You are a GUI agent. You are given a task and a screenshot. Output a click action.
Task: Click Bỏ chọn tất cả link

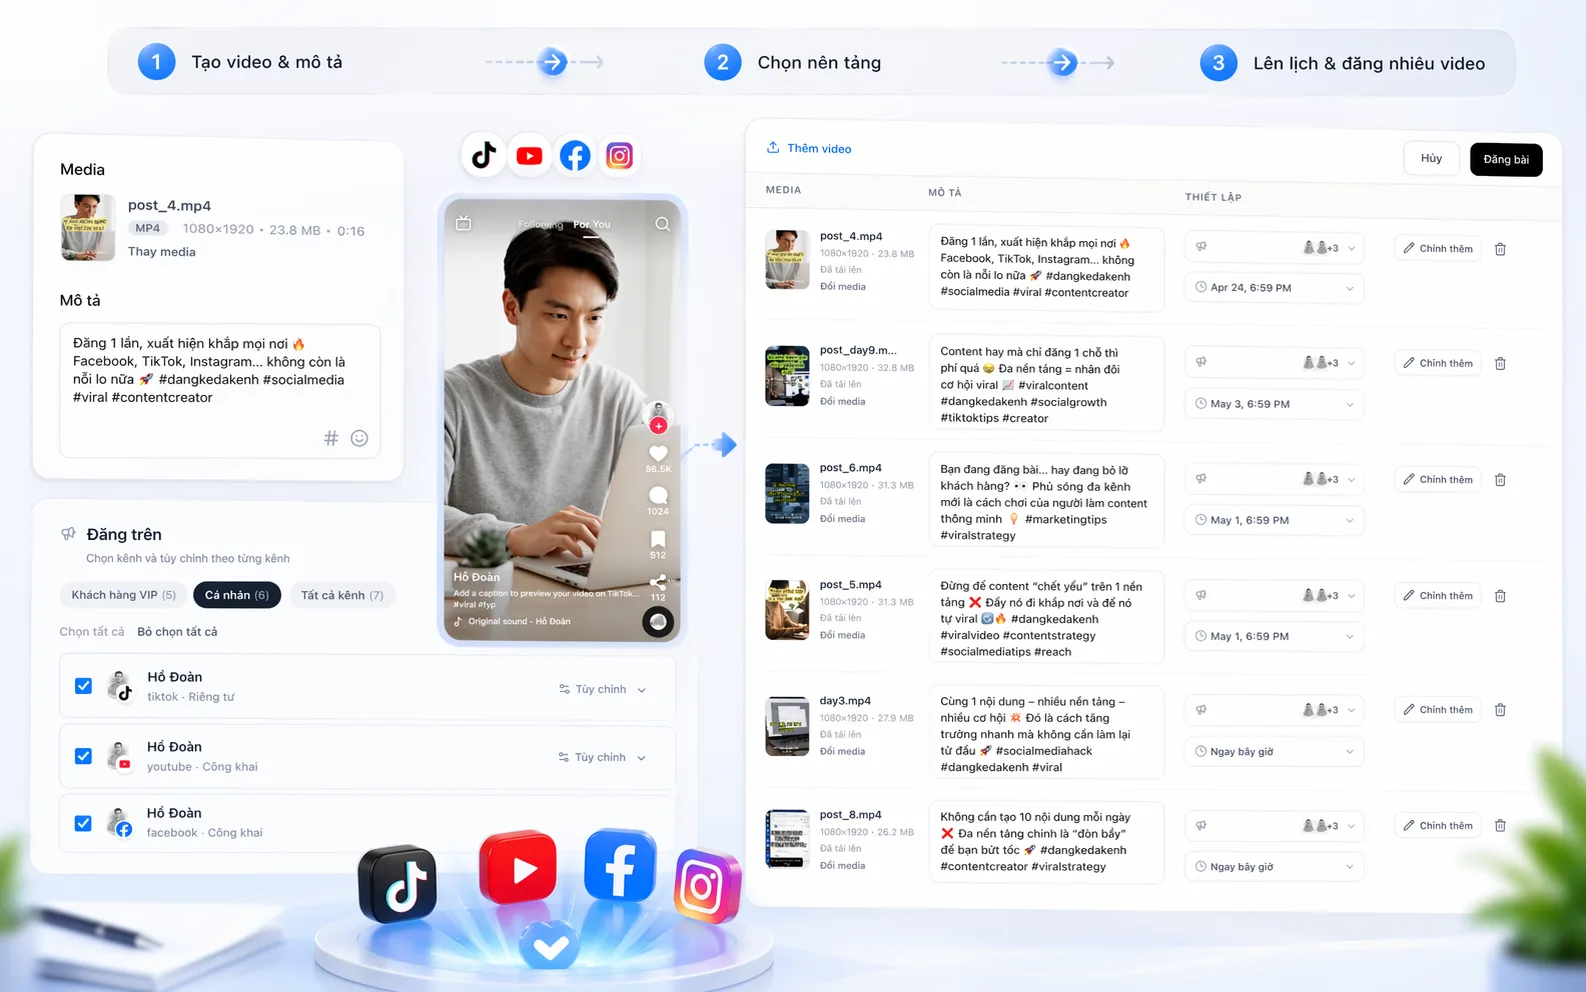pyautogui.click(x=177, y=632)
